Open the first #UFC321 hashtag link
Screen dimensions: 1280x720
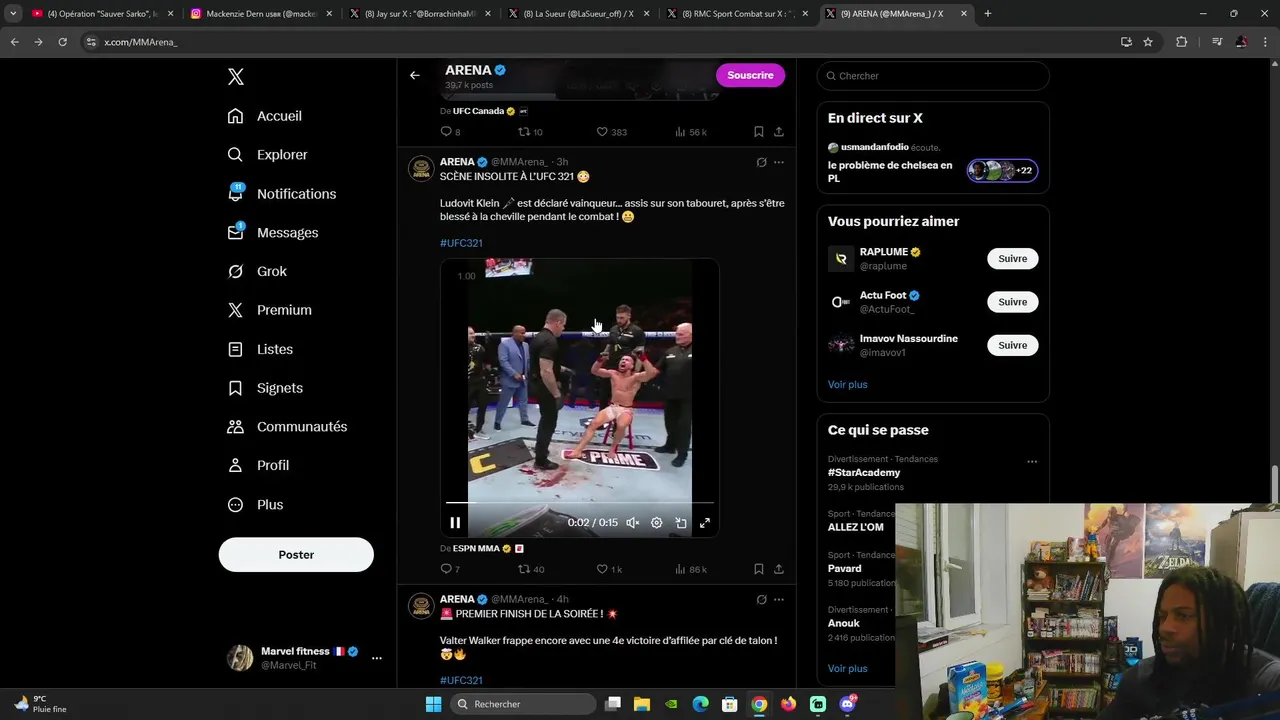(461, 243)
